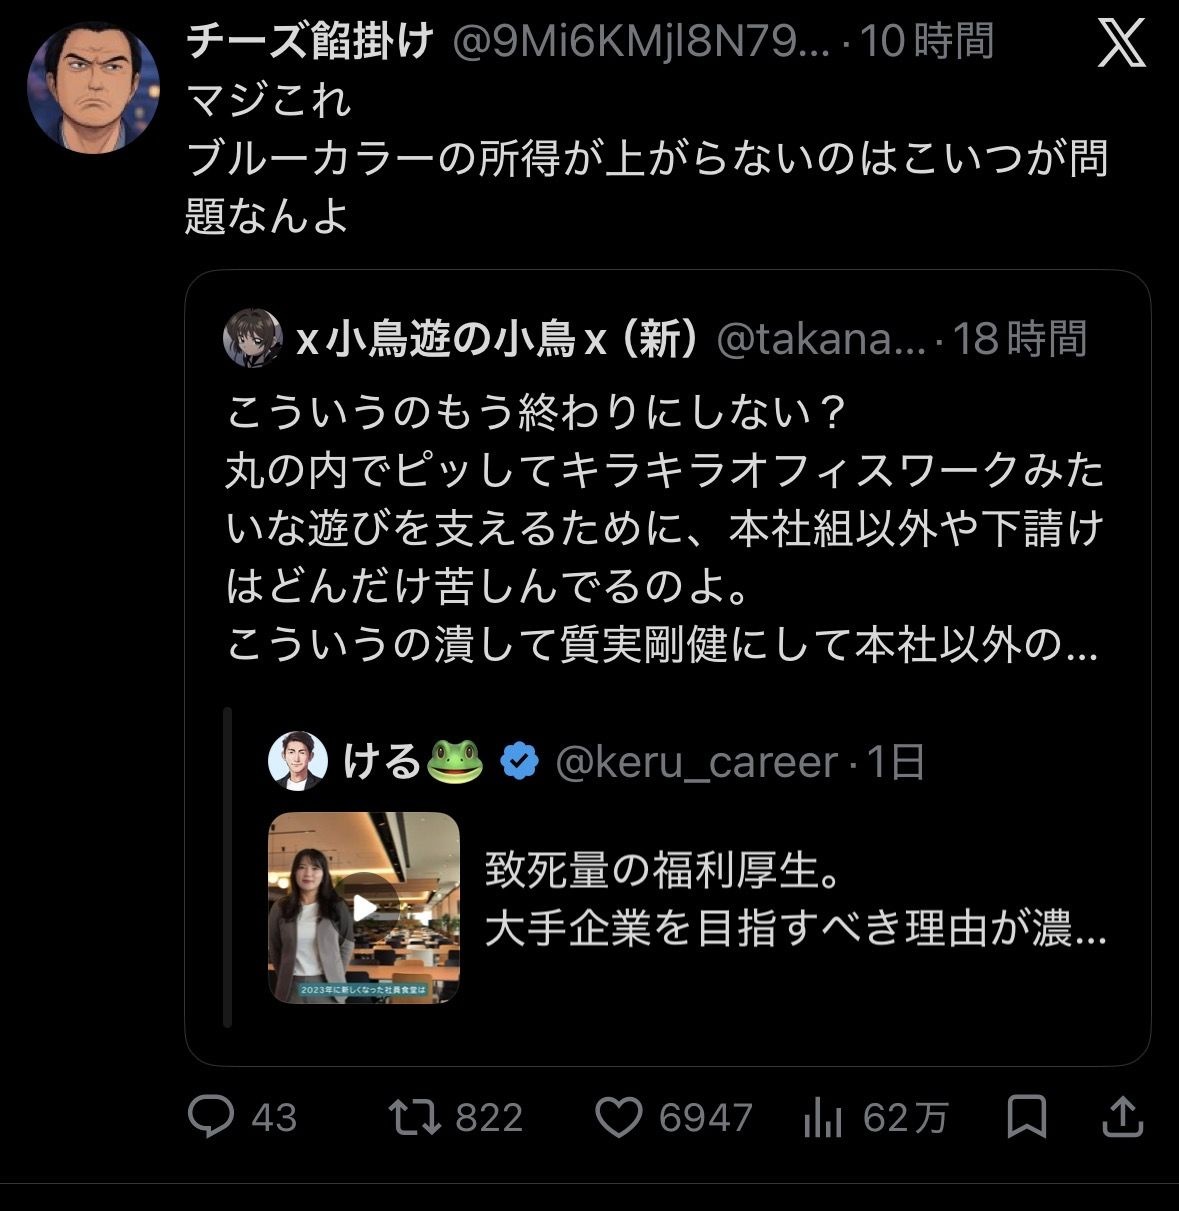Open the Grok X logo icon
The width and height of the screenshot is (1179, 1211).
pyautogui.click(x=1120, y=44)
